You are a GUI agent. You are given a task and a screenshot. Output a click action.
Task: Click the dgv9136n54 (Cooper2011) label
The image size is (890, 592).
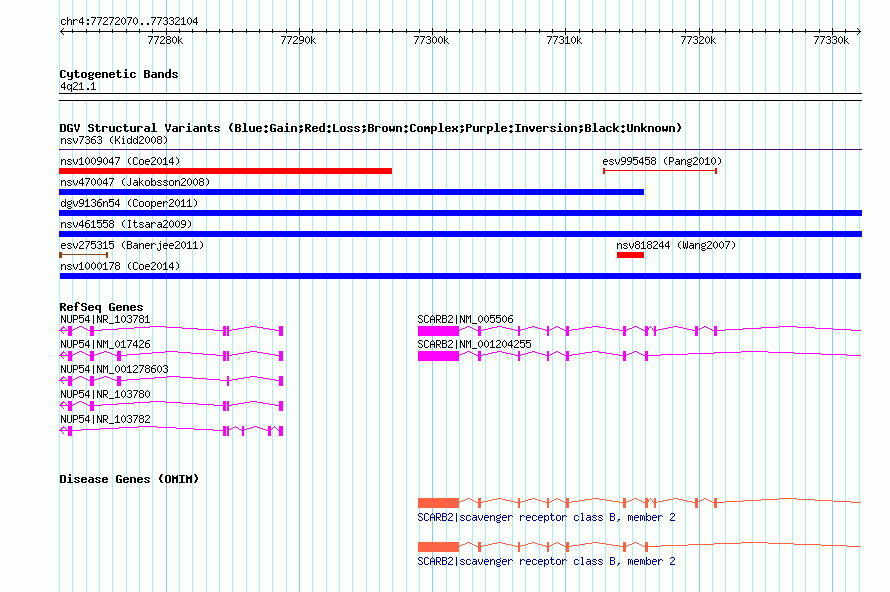129,203
